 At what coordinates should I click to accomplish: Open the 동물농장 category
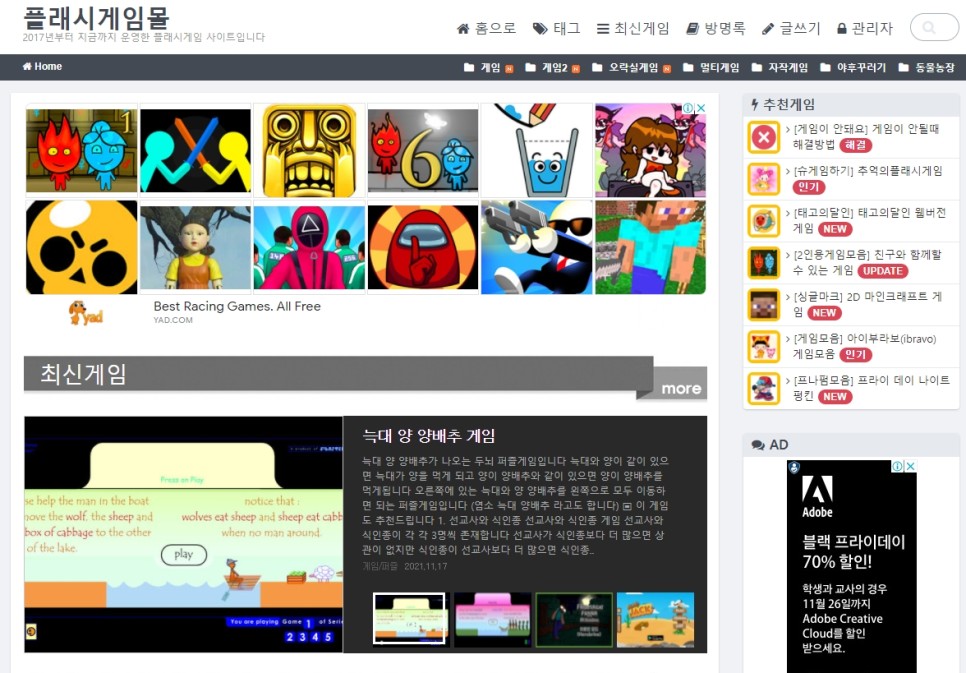pos(926,68)
